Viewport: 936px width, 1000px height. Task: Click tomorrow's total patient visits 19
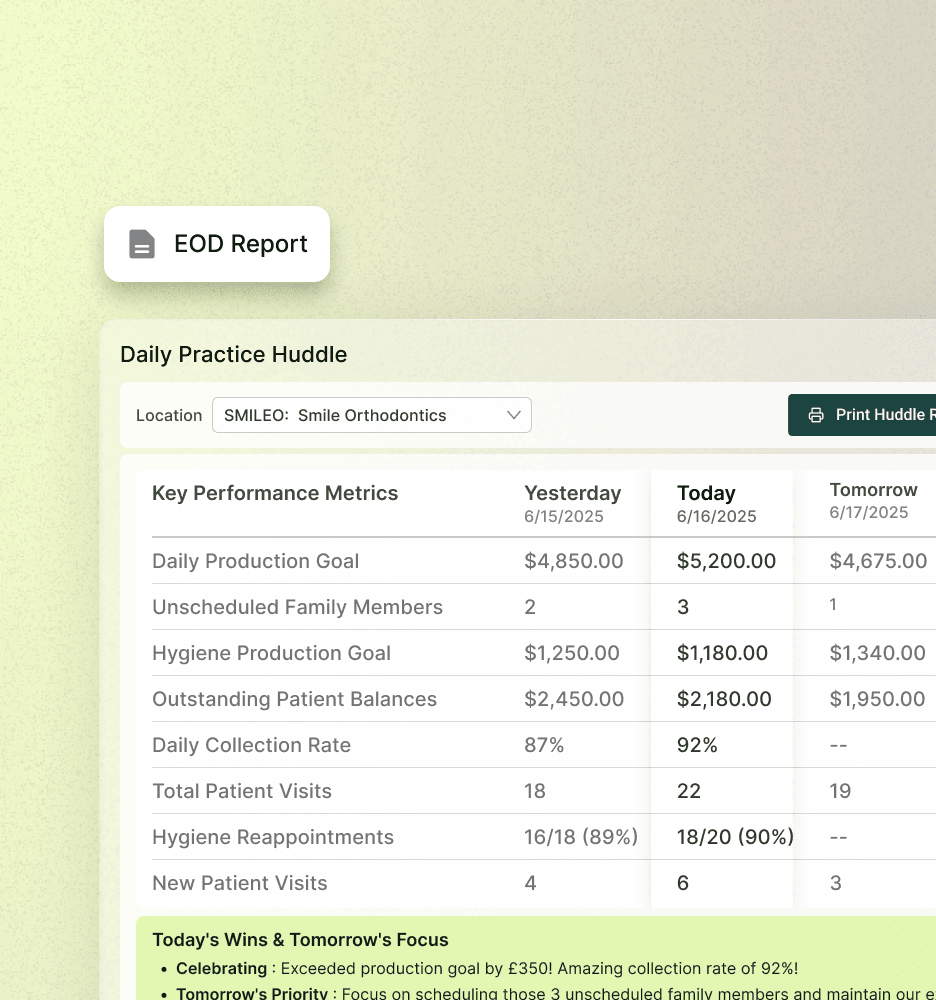click(x=840, y=791)
